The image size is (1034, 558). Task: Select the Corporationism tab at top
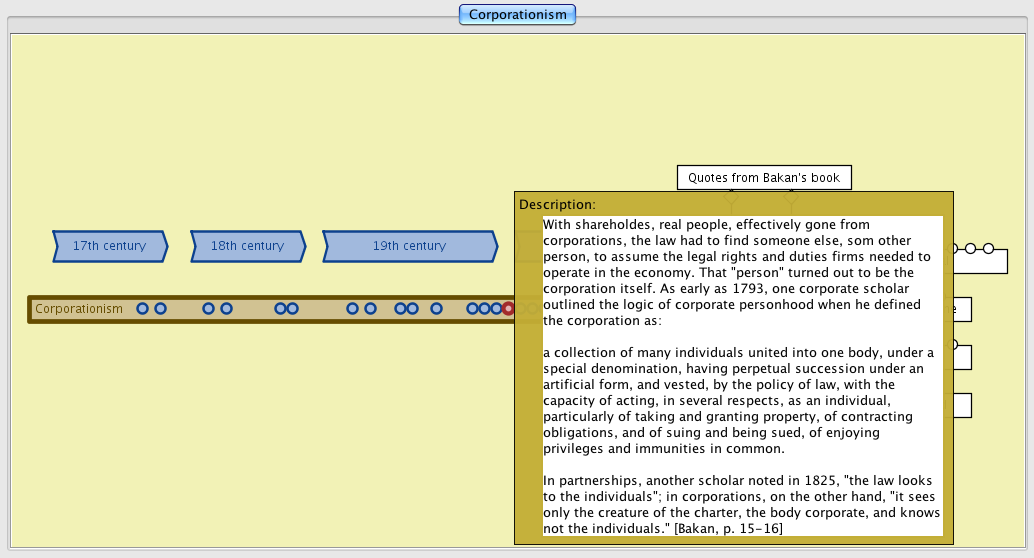pyautogui.click(x=517, y=14)
